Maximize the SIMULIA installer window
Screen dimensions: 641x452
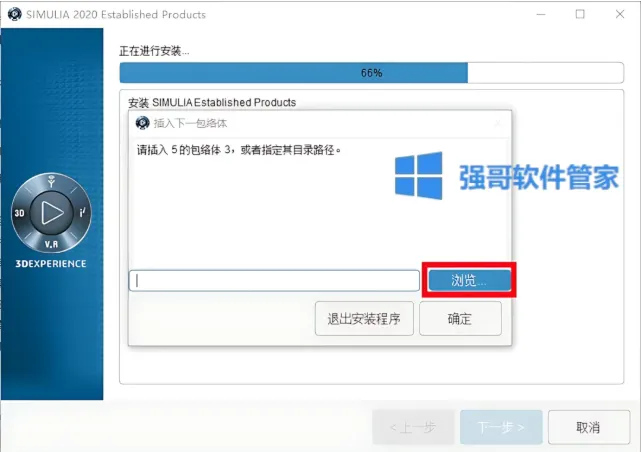(x=580, y=14)
